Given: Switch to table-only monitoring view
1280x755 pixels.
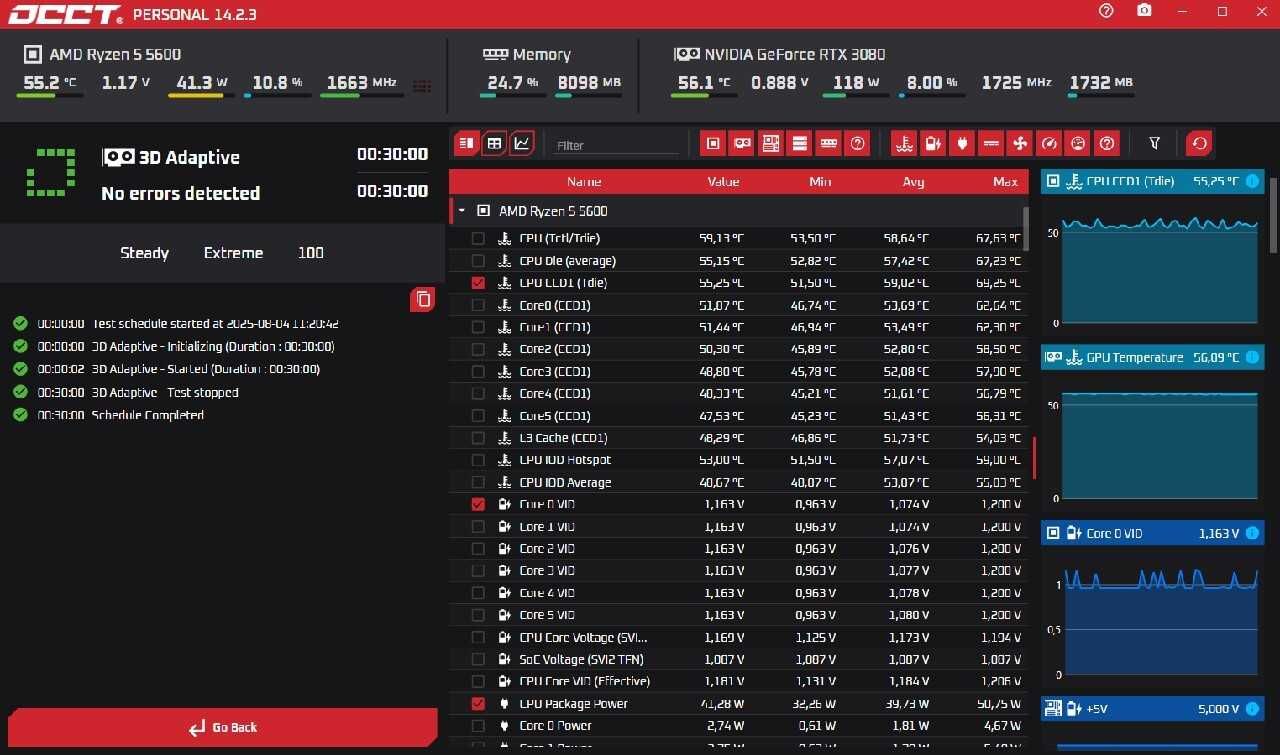Looking at the screenshot, I should click(494, 144).
